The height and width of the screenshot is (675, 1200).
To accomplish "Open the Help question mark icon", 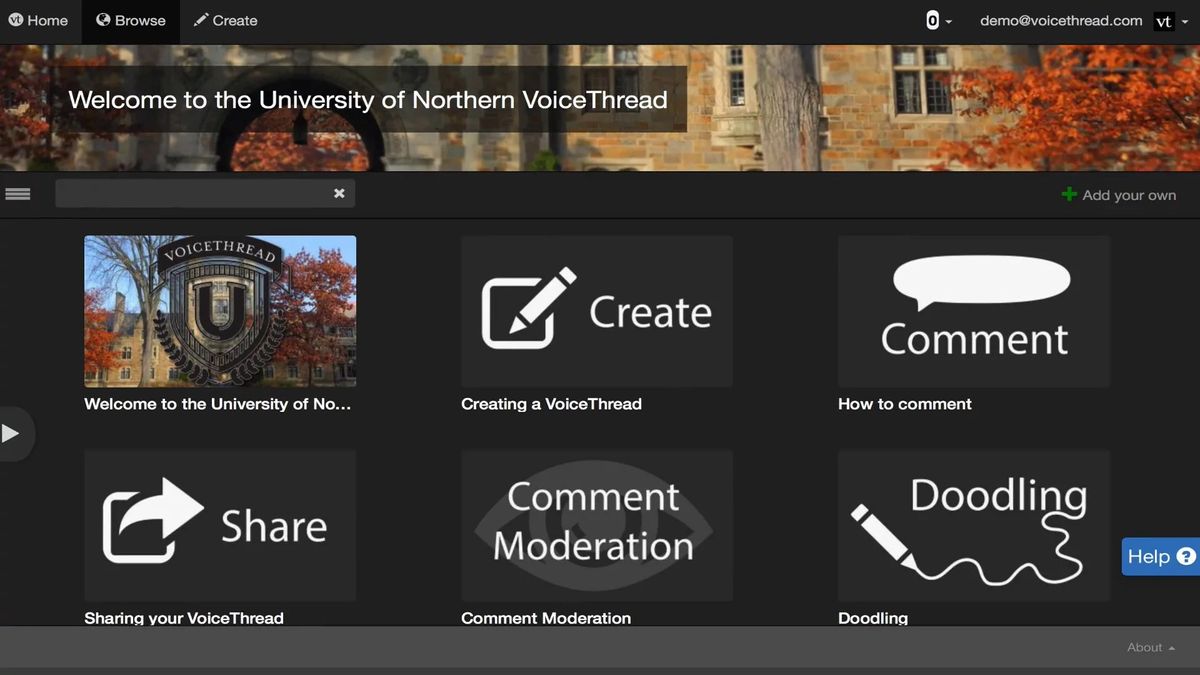I will (x=1186, y=556).
